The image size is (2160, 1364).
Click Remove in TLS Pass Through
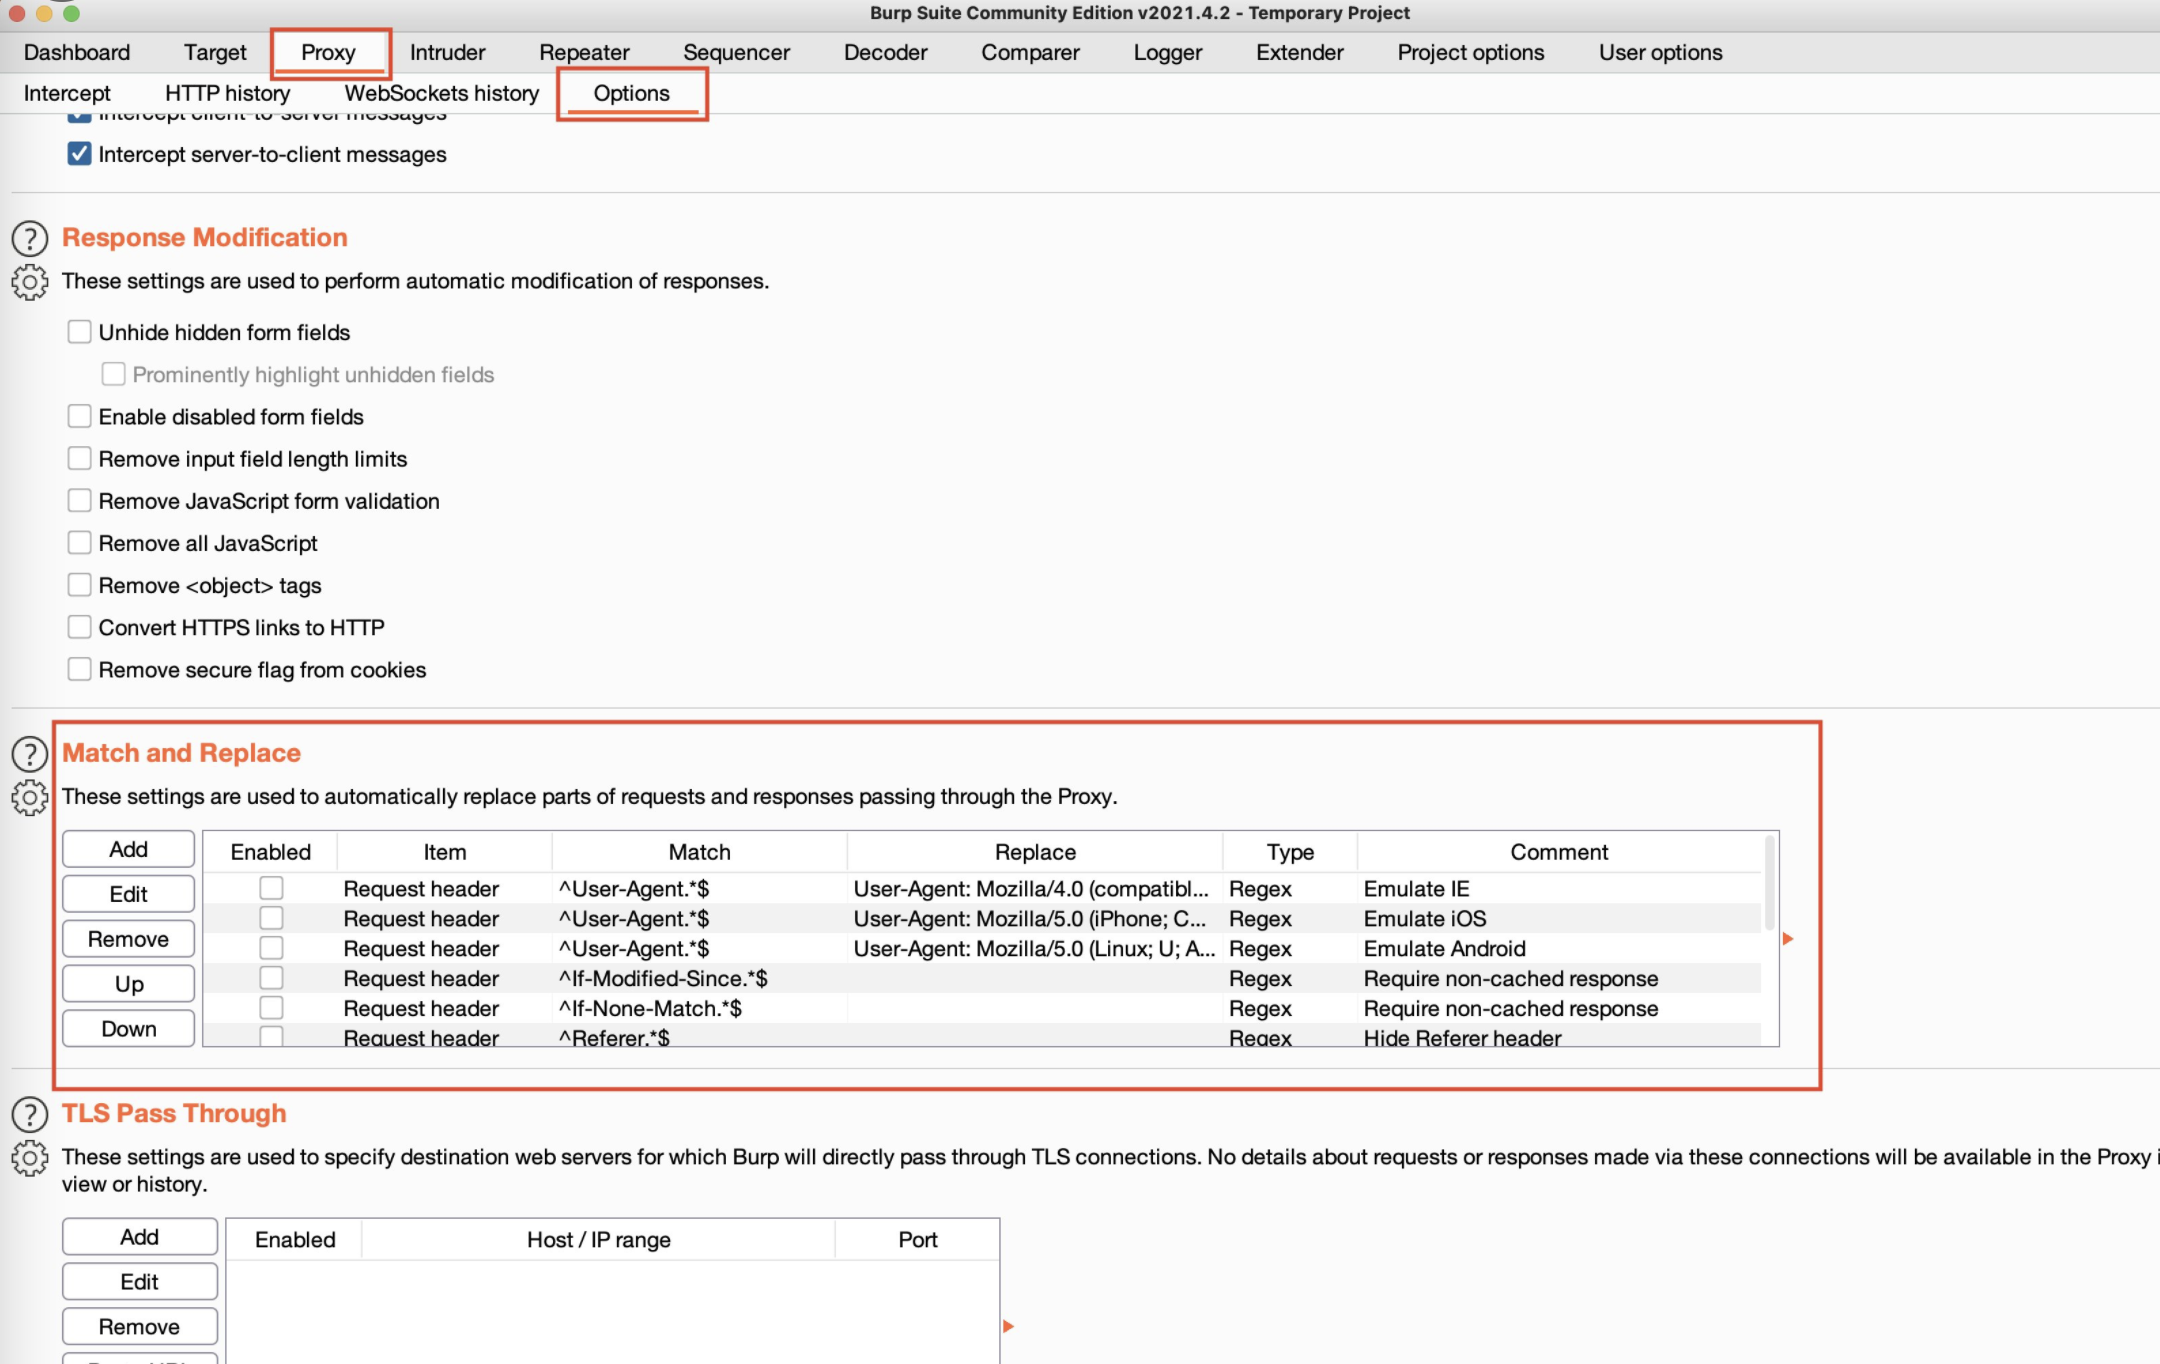click(139, 1327)
